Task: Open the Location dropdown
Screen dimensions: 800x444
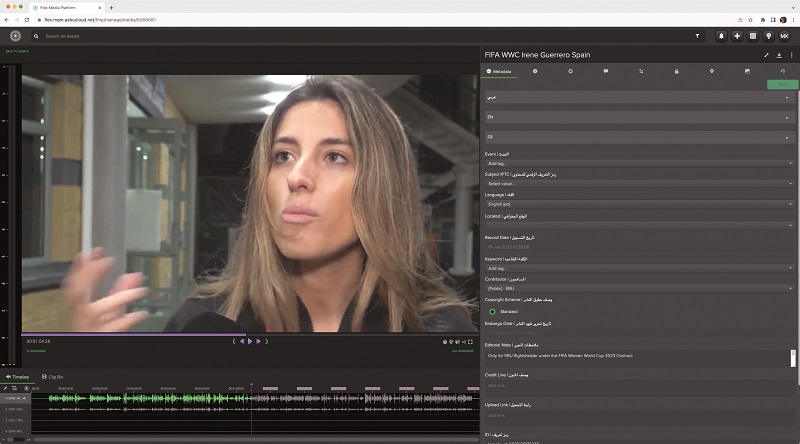Action: click(639, 225)
